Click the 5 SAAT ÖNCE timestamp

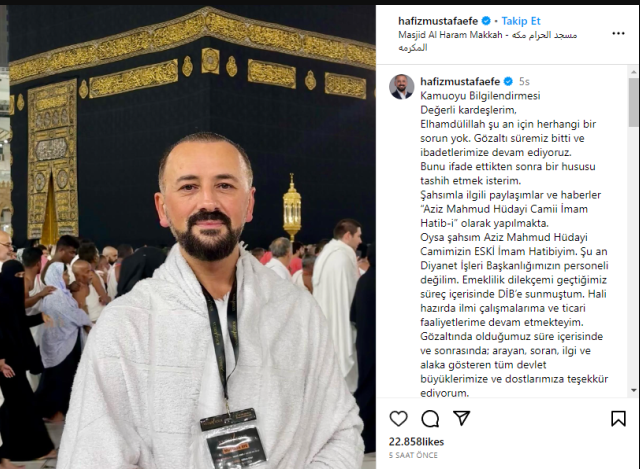[413, 455]
